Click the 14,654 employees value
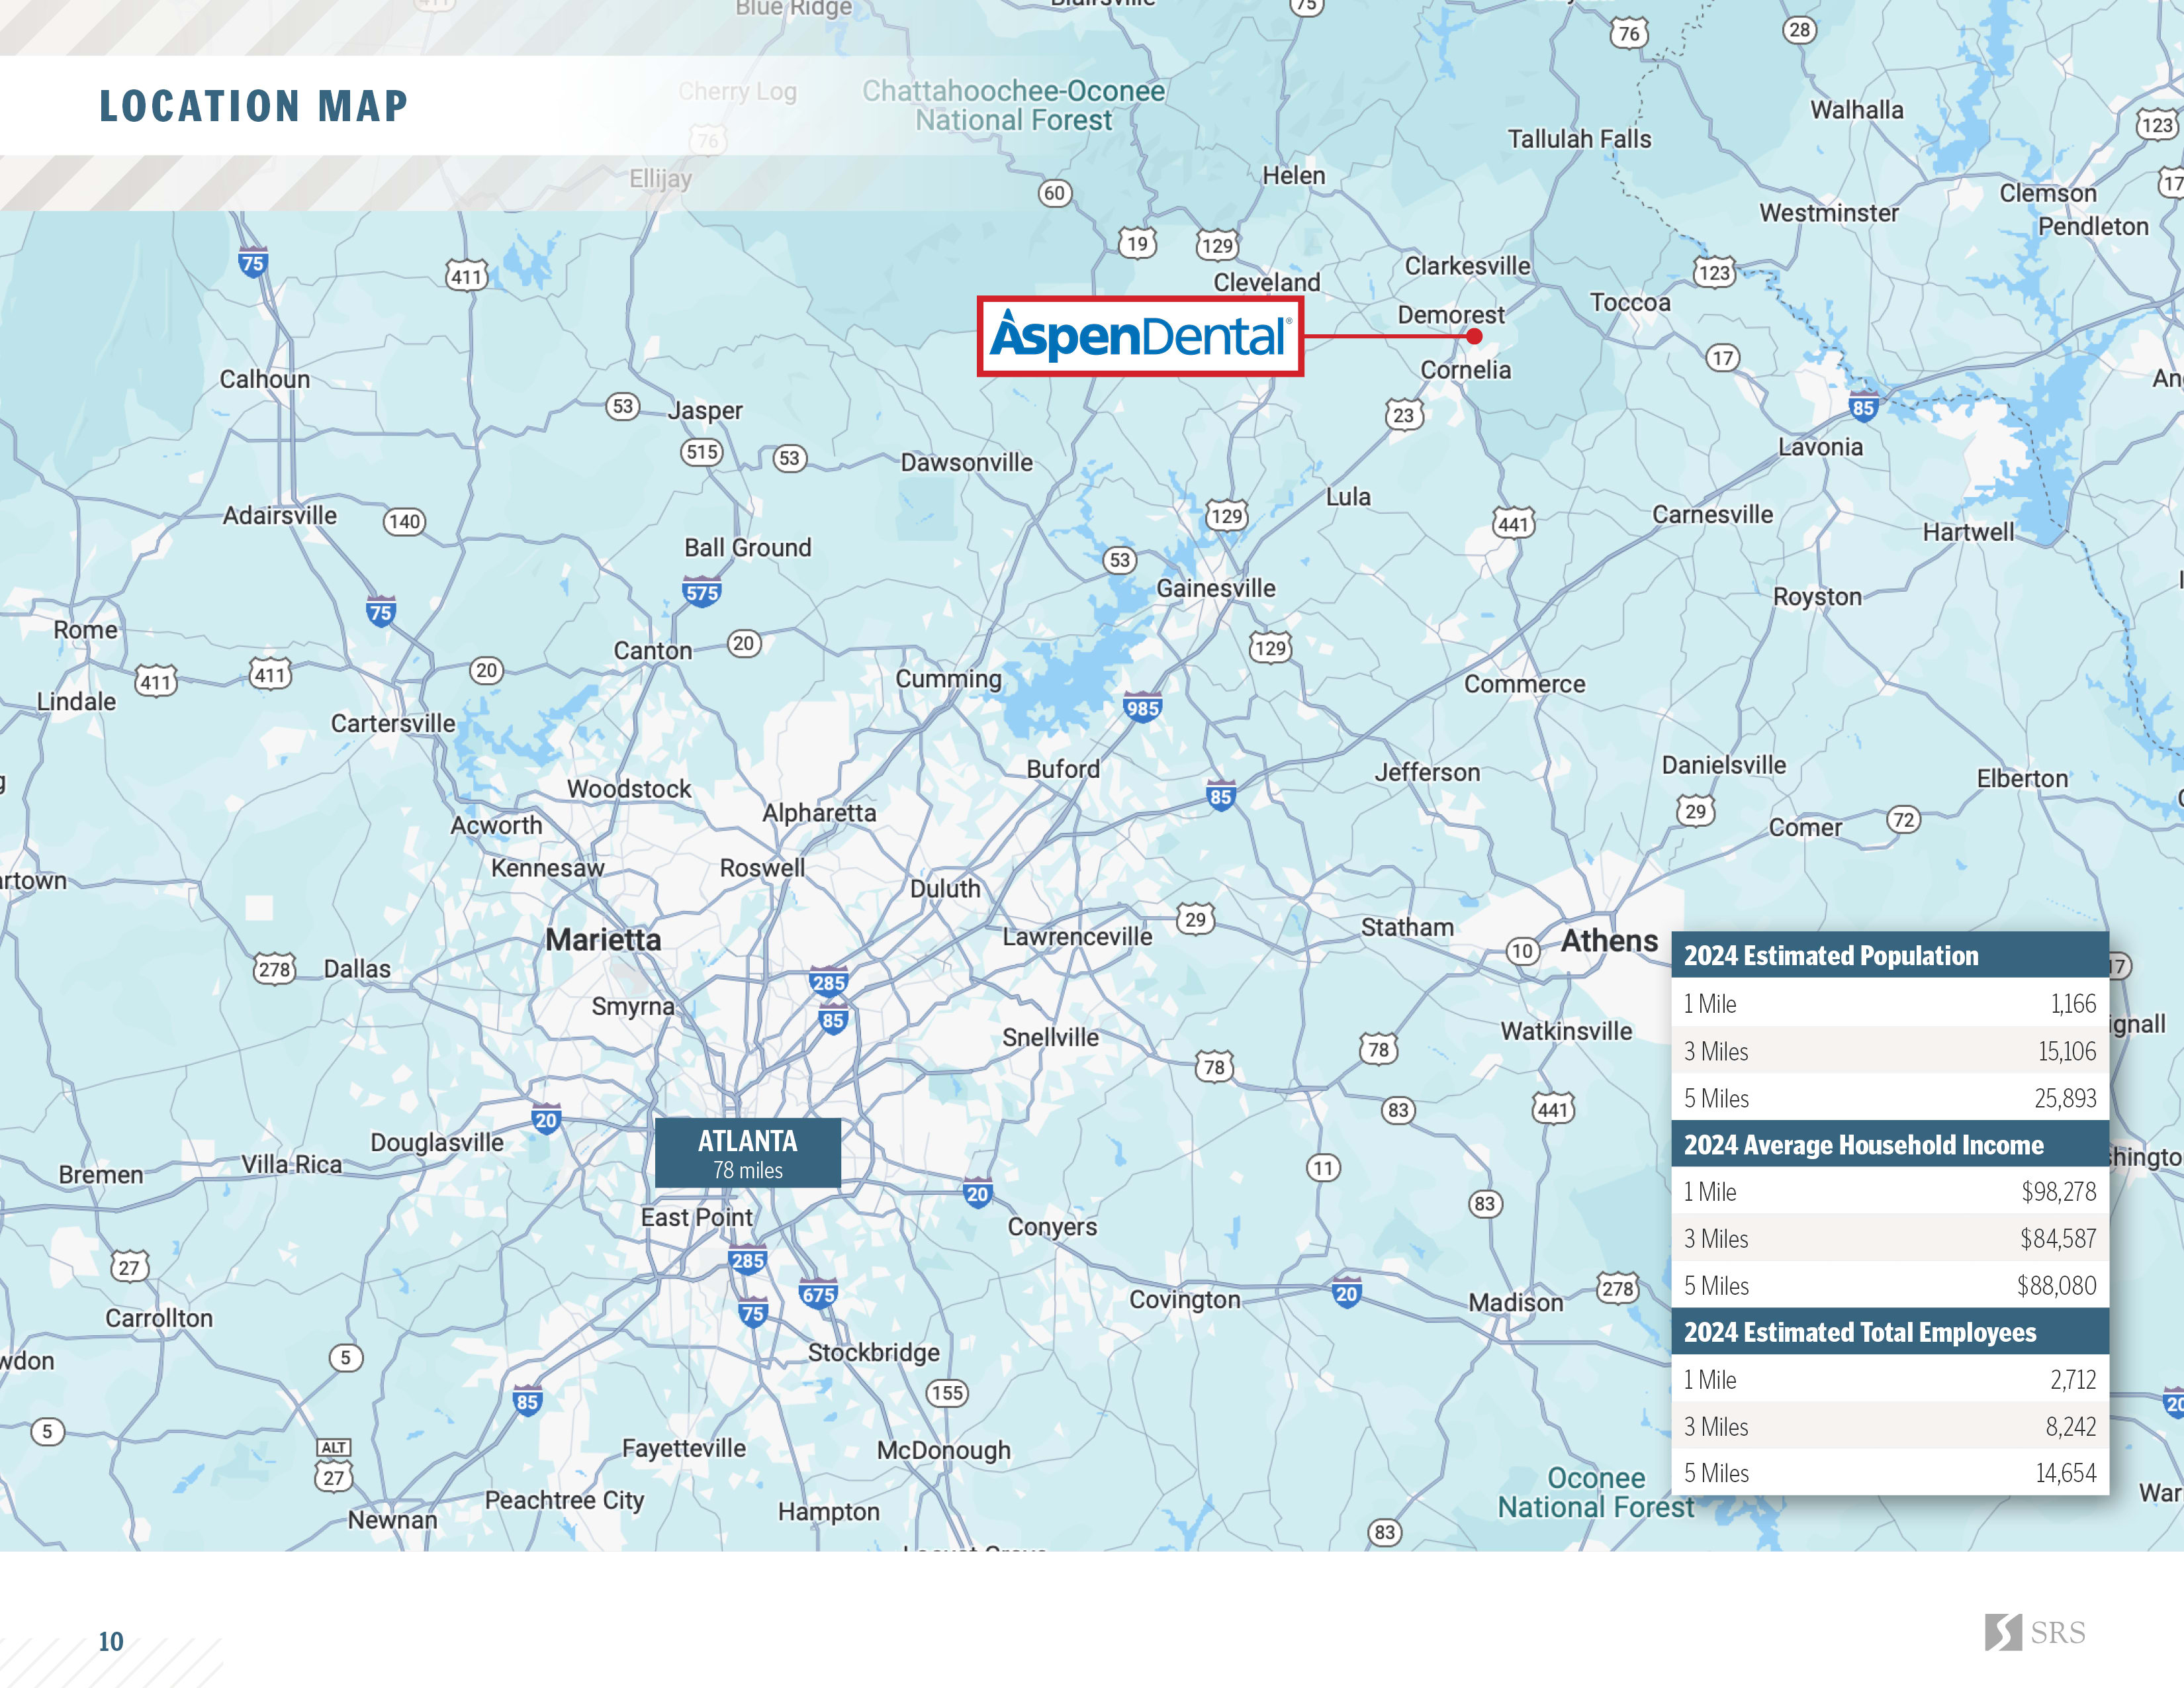2184x1688 pixels. tap(2066, 1473)
